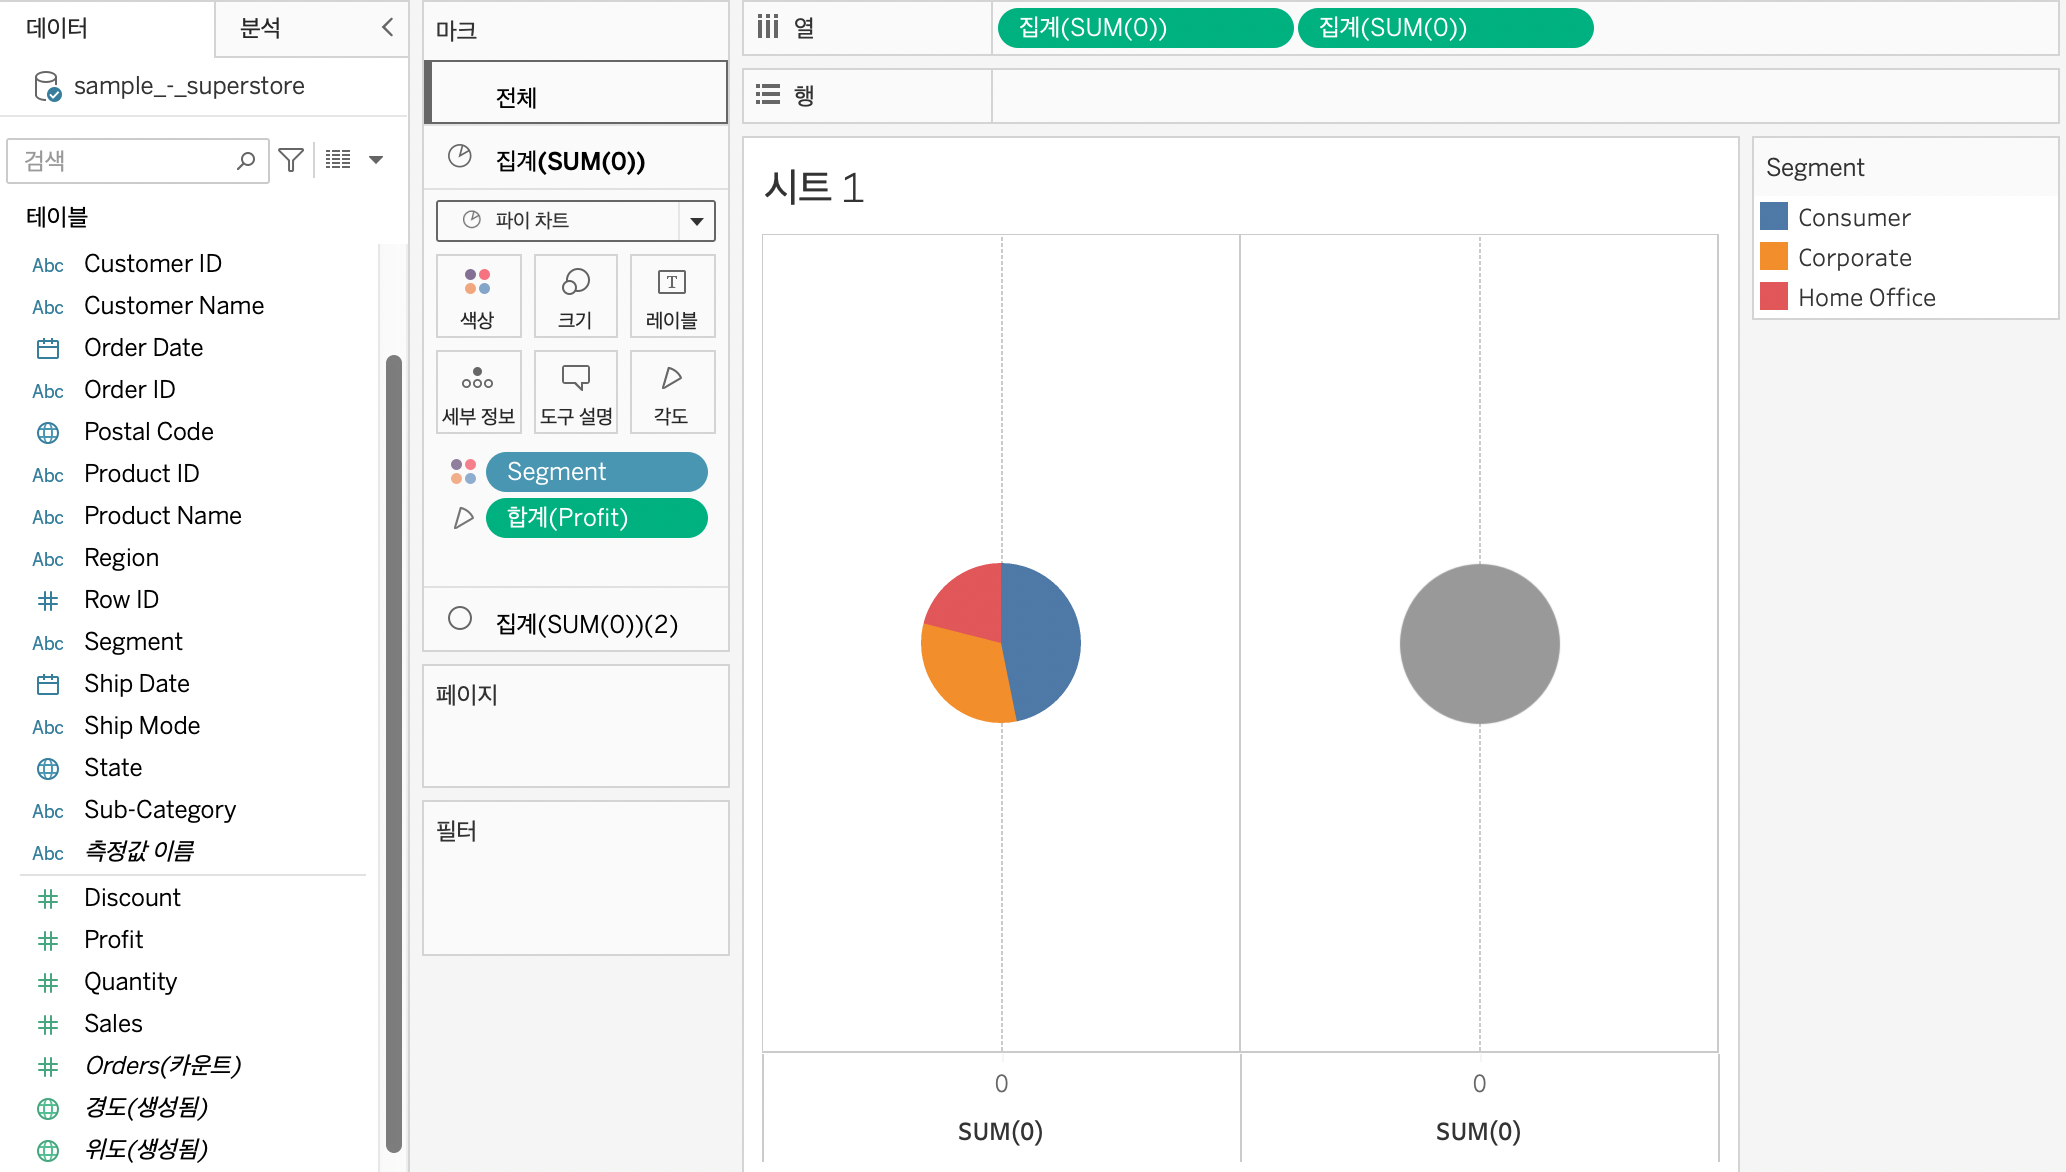Click the 레이블 (Label) marks card button
This screenshot has width=2066, height=1172.
pos(672,296)
